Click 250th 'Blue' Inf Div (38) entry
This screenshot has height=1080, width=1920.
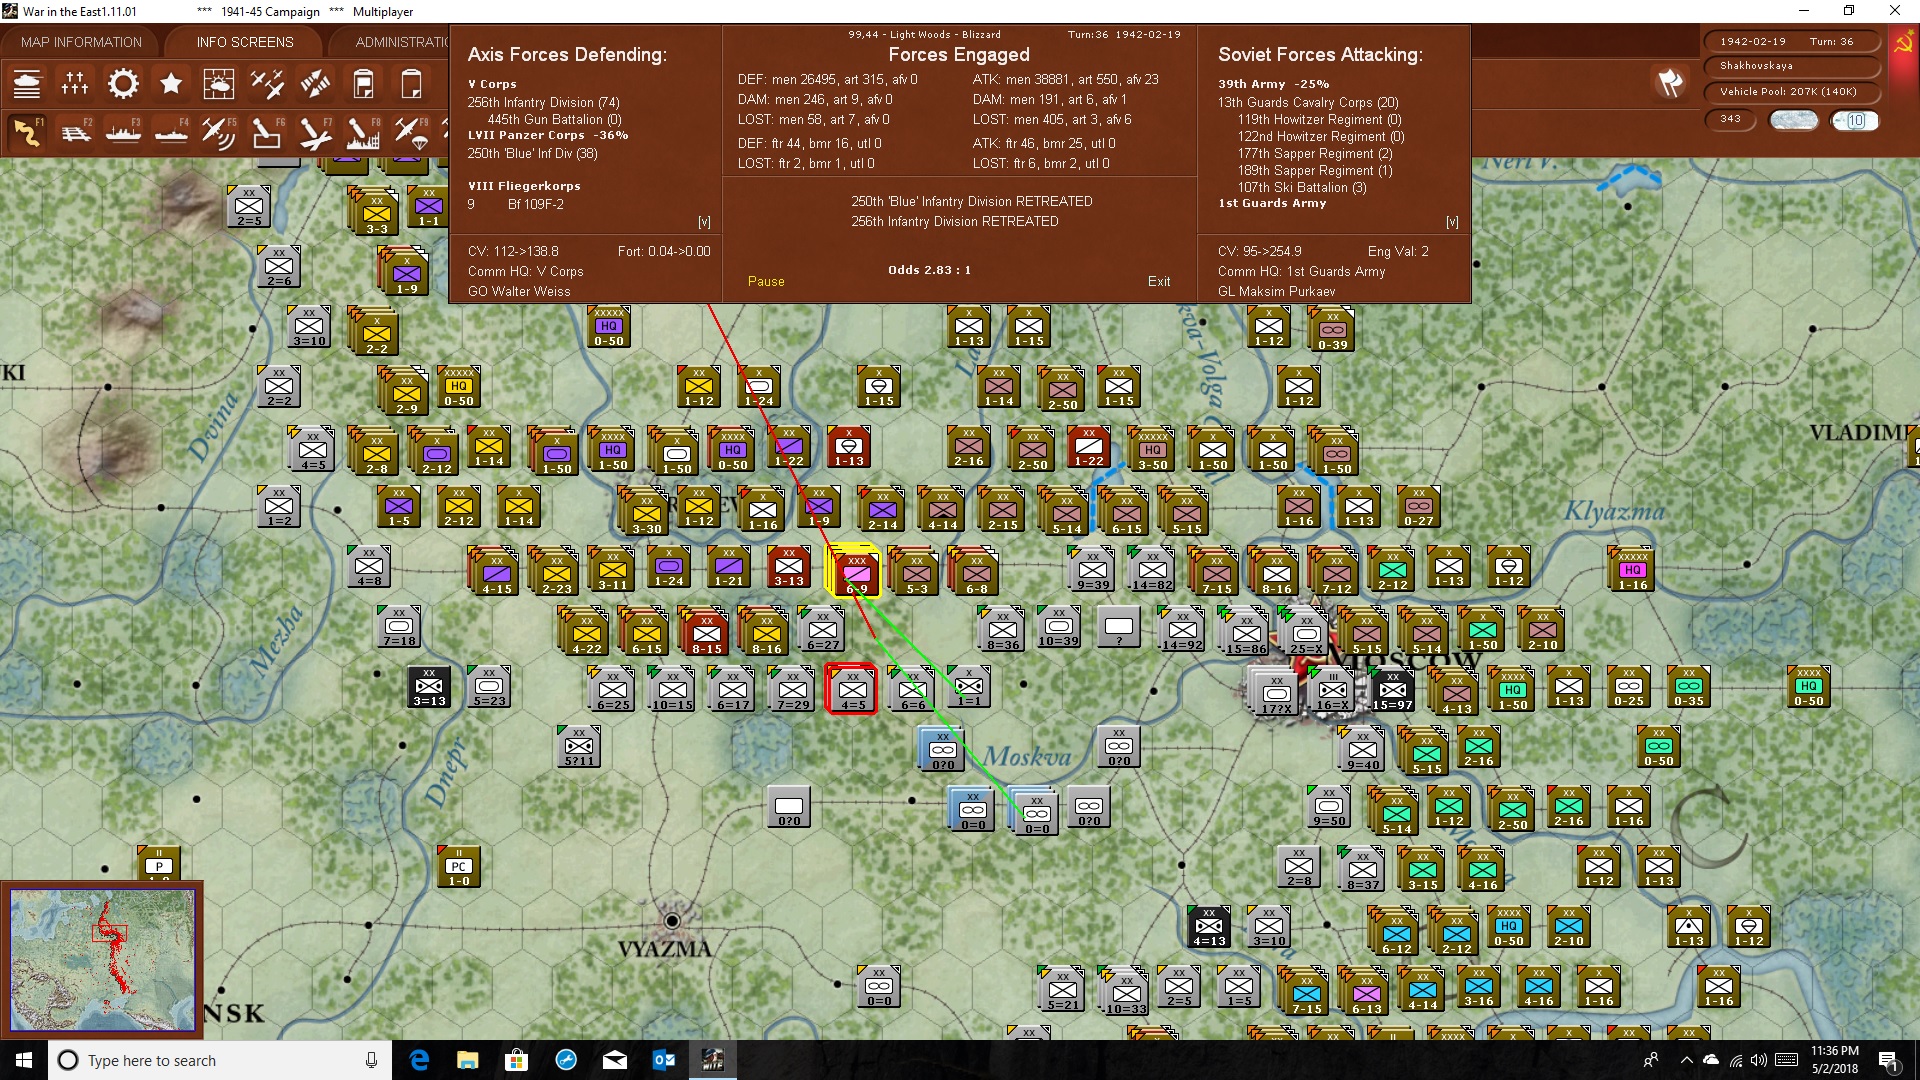tap(533, 153)
